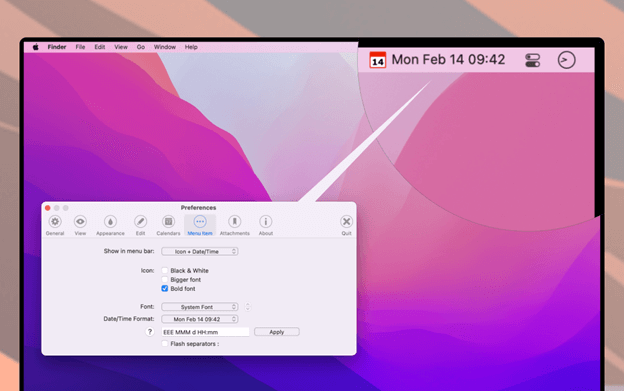Enable the Black & White icon checkbox

pos(165,270)
